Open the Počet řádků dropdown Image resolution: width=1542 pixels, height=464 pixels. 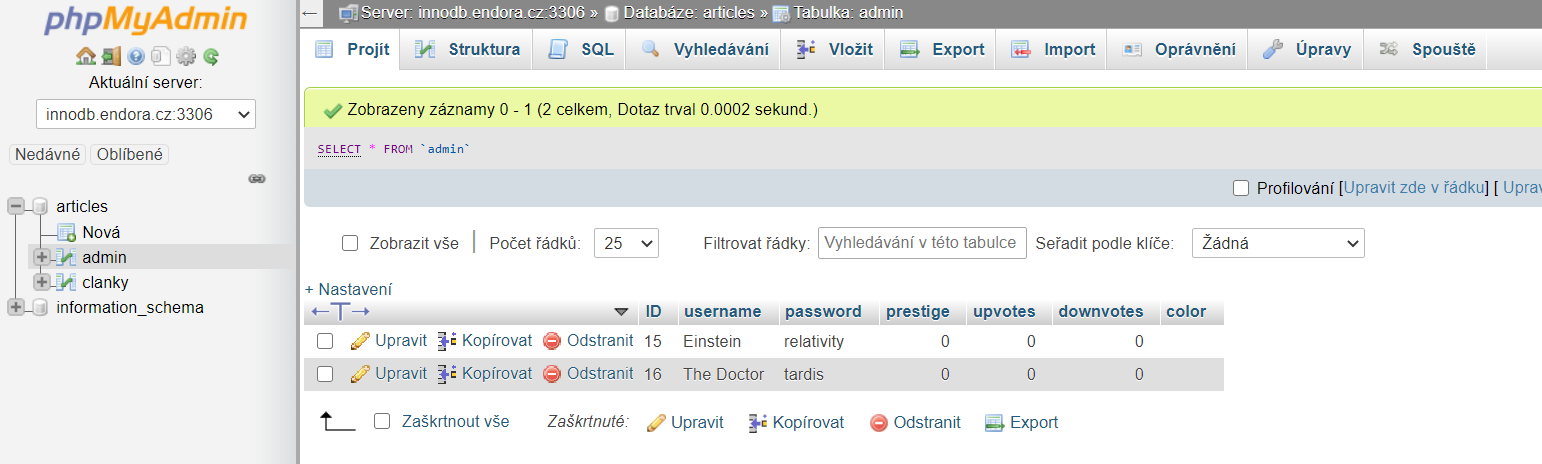pos(626,243)
